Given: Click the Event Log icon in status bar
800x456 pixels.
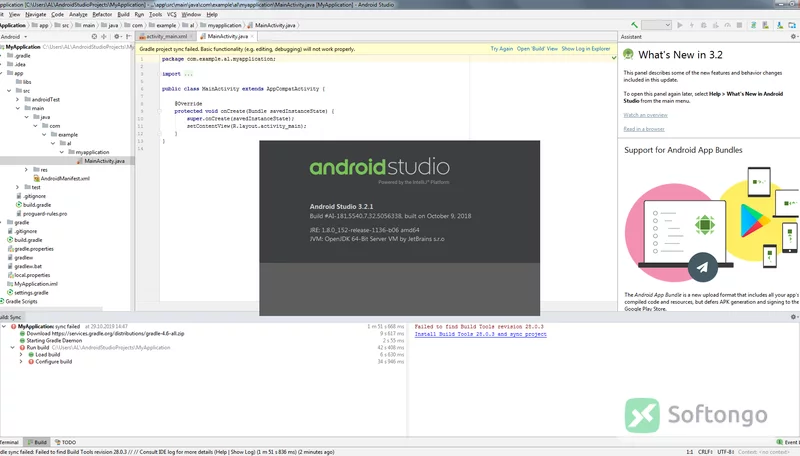Looking at the screenshot, I should 779,442.
